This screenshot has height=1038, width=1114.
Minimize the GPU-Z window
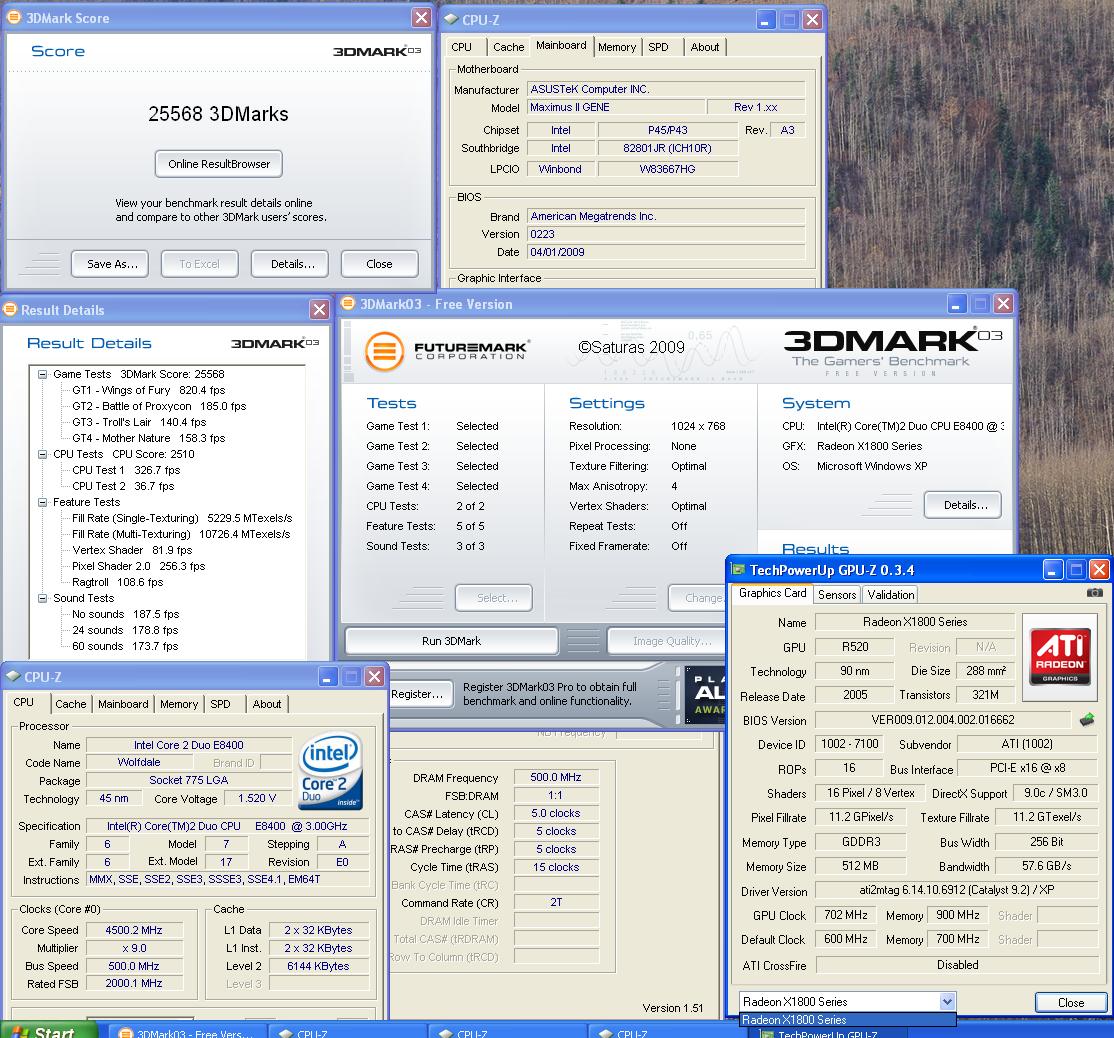pos(1053,569)
